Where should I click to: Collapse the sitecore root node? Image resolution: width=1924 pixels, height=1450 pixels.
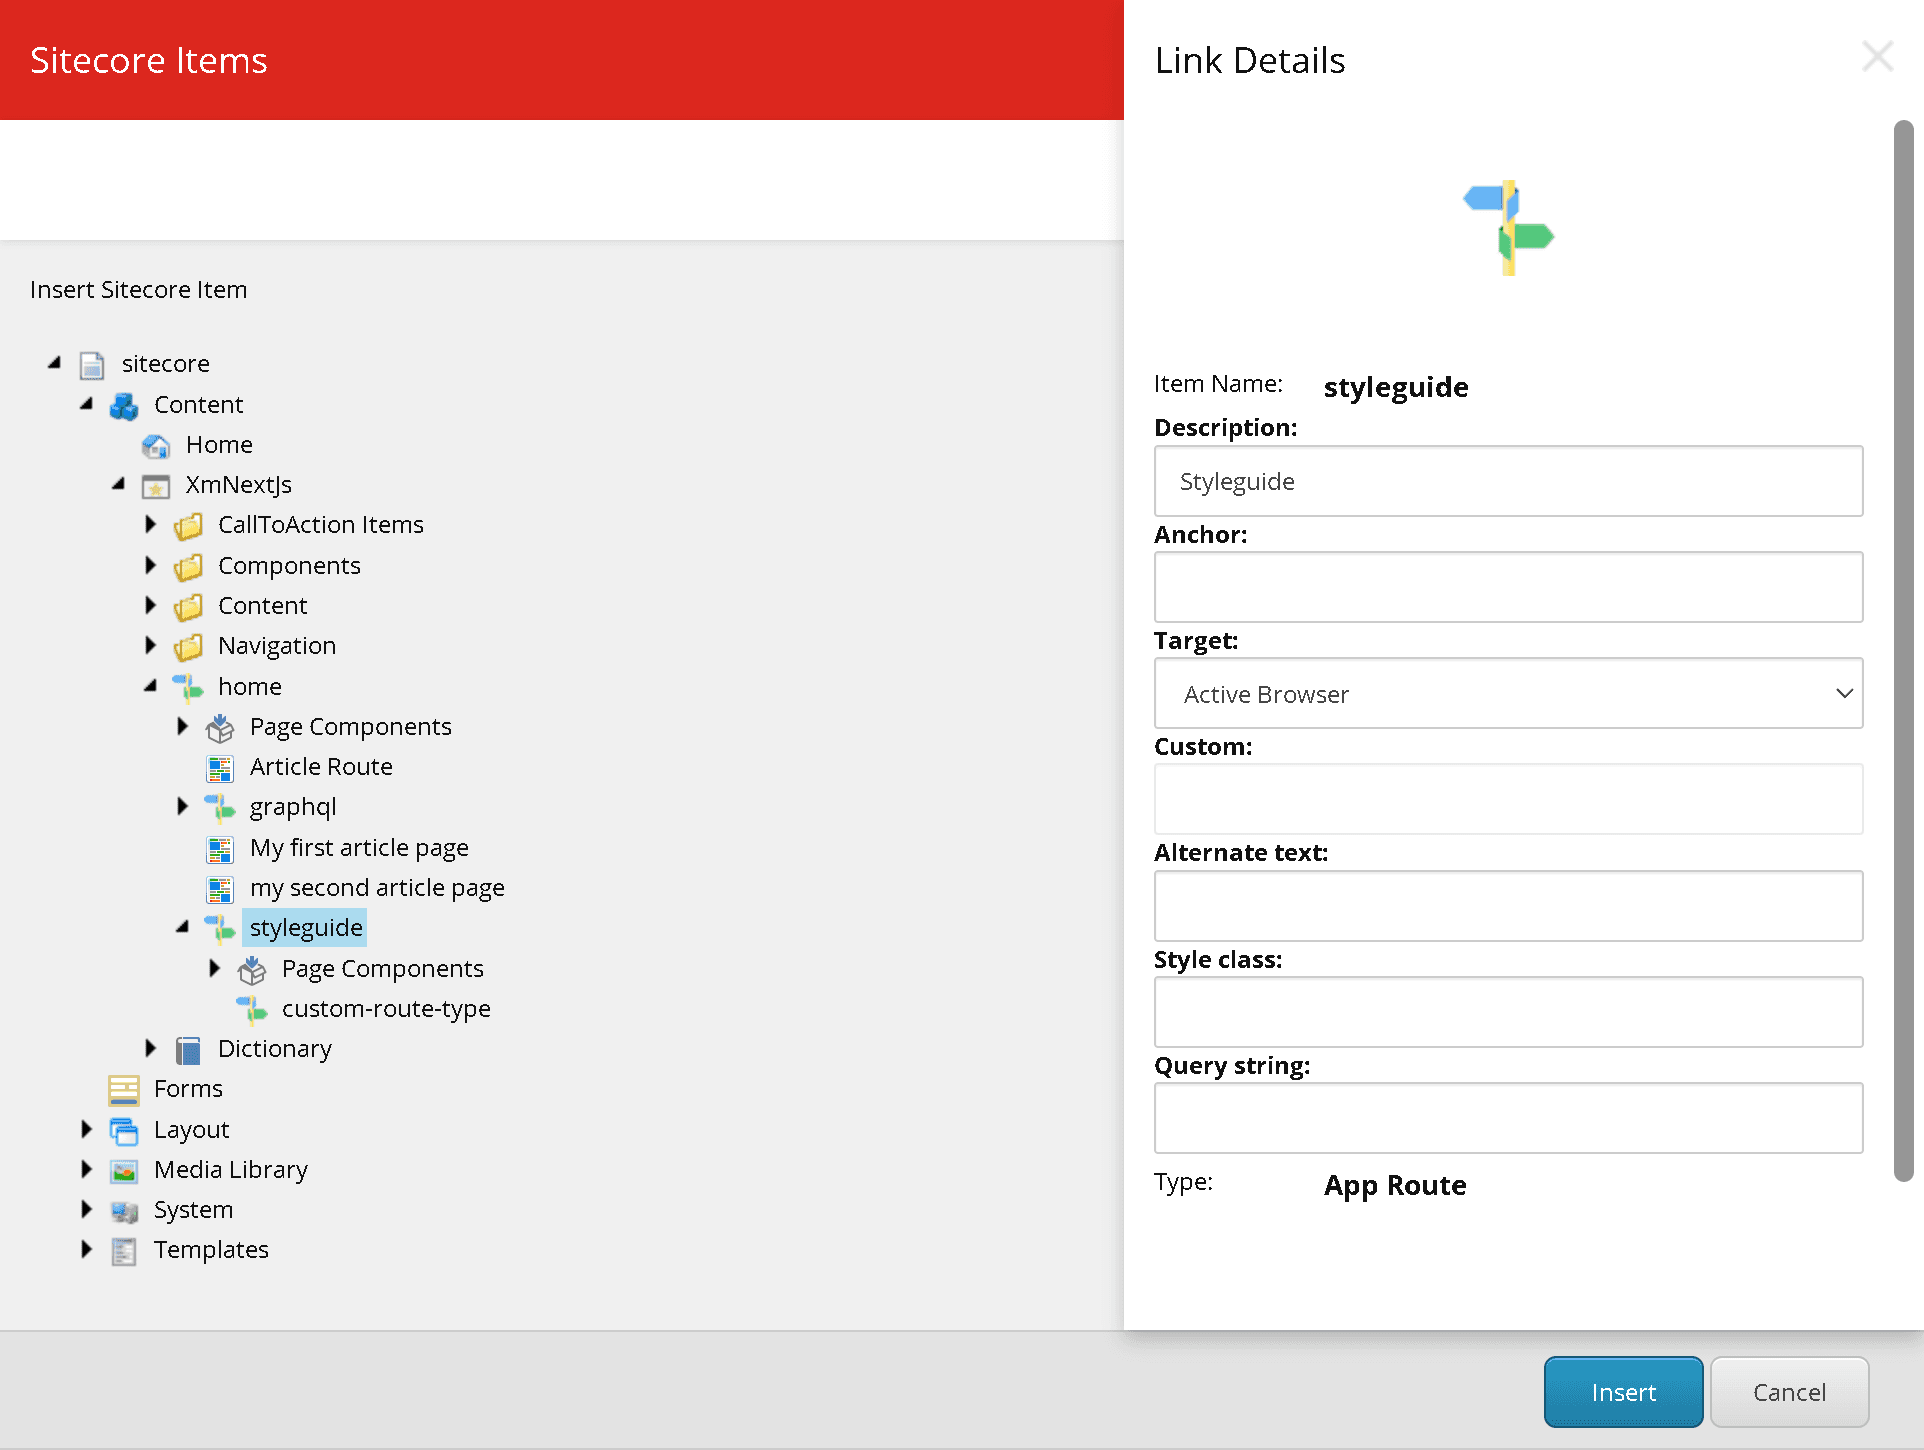pos(54,363)
